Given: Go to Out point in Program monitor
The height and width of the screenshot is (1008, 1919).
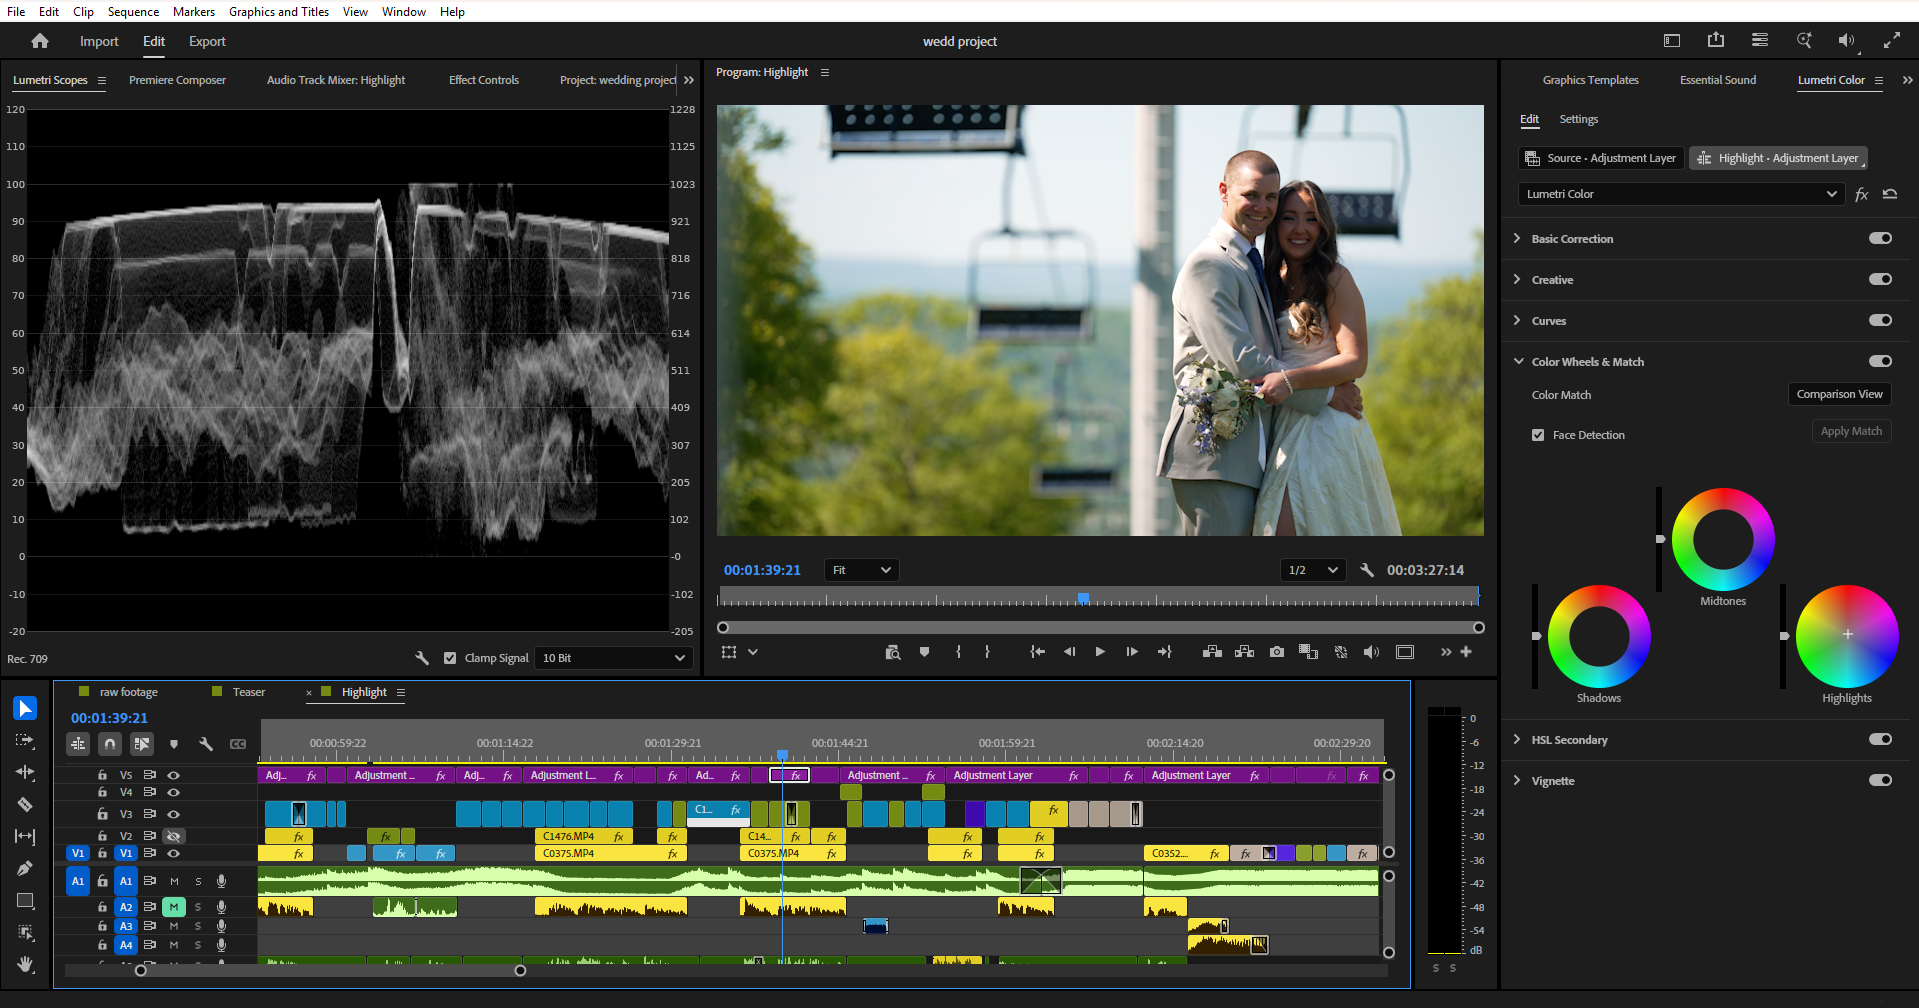Looking at the screenshot, I should [x=1164, y=652].
